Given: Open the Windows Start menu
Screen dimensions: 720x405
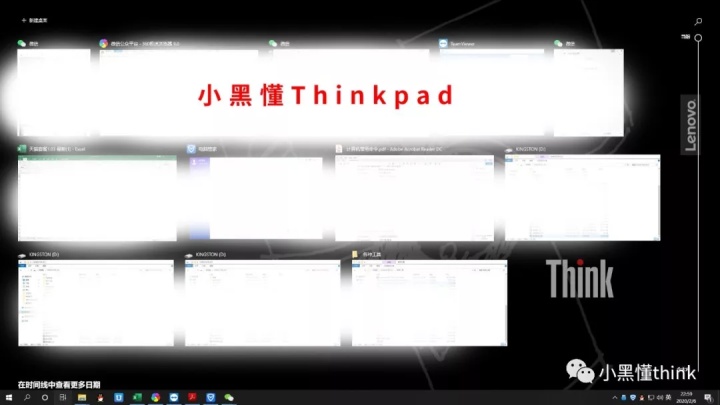Looking at the screenshot, I should click(9, 398).
